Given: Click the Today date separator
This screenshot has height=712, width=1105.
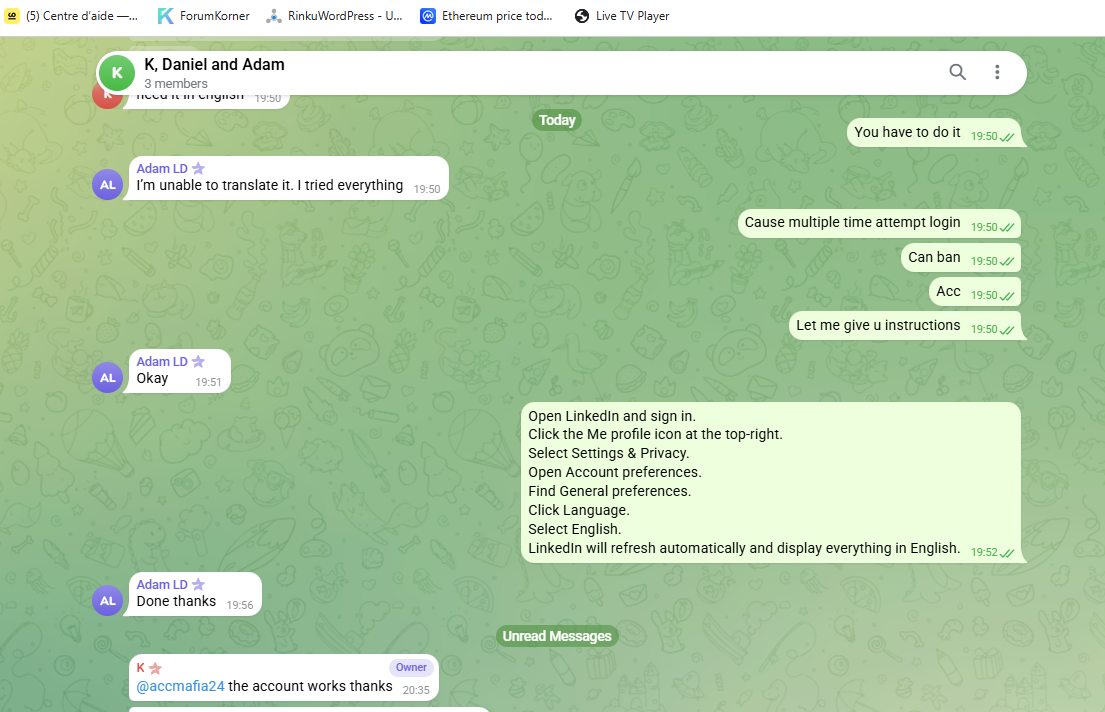Looking at the screenshot, I should pyautogui.click(x=557, y=120).
